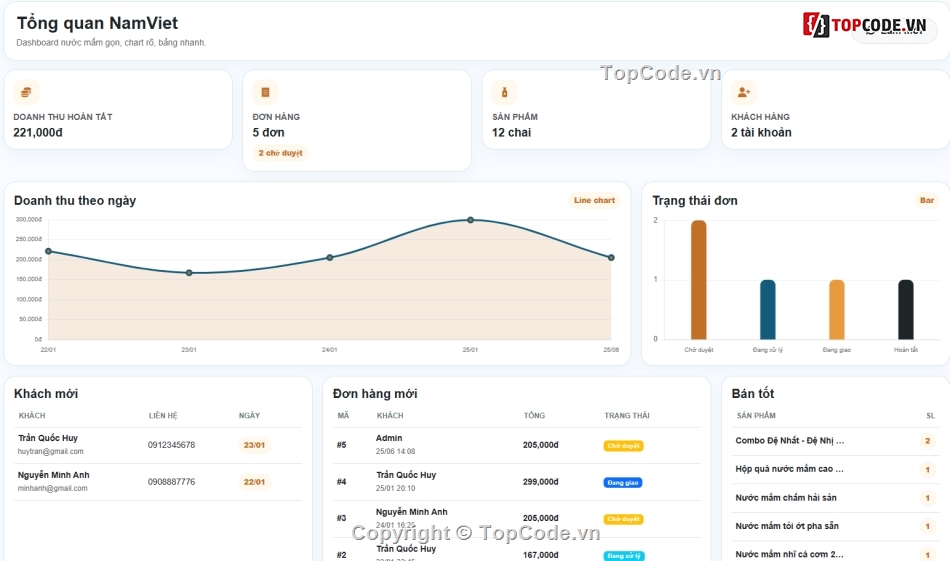Click the 'Tổng quan NamViet' page title
950x561 pixels.
click(x=97, y=23)
